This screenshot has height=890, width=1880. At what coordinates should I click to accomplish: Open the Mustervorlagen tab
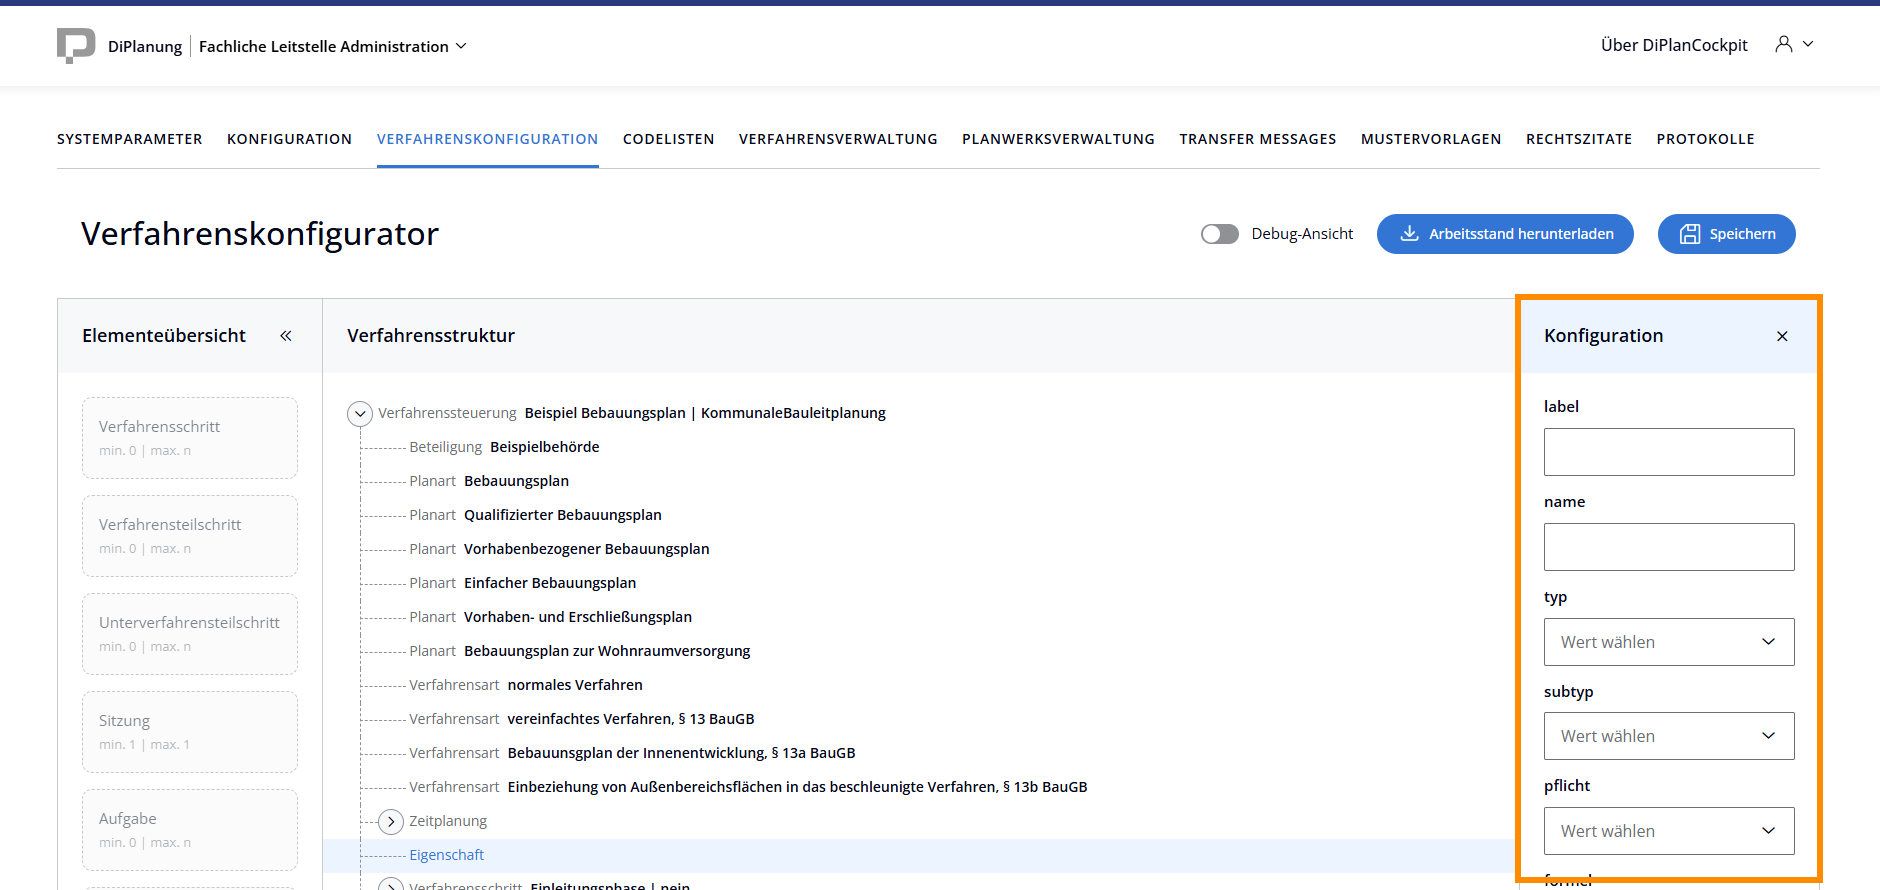(x=1430, y=139)
